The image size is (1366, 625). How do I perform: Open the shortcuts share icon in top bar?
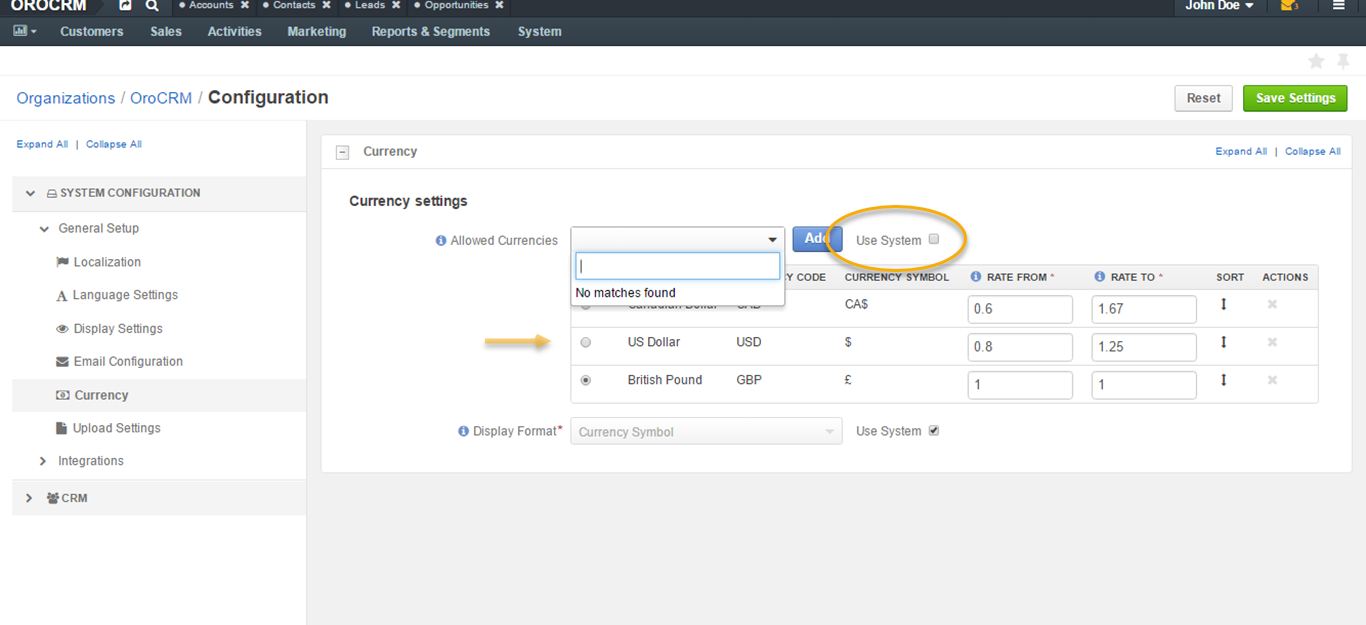pyautogui.click(x=125, y=5)
